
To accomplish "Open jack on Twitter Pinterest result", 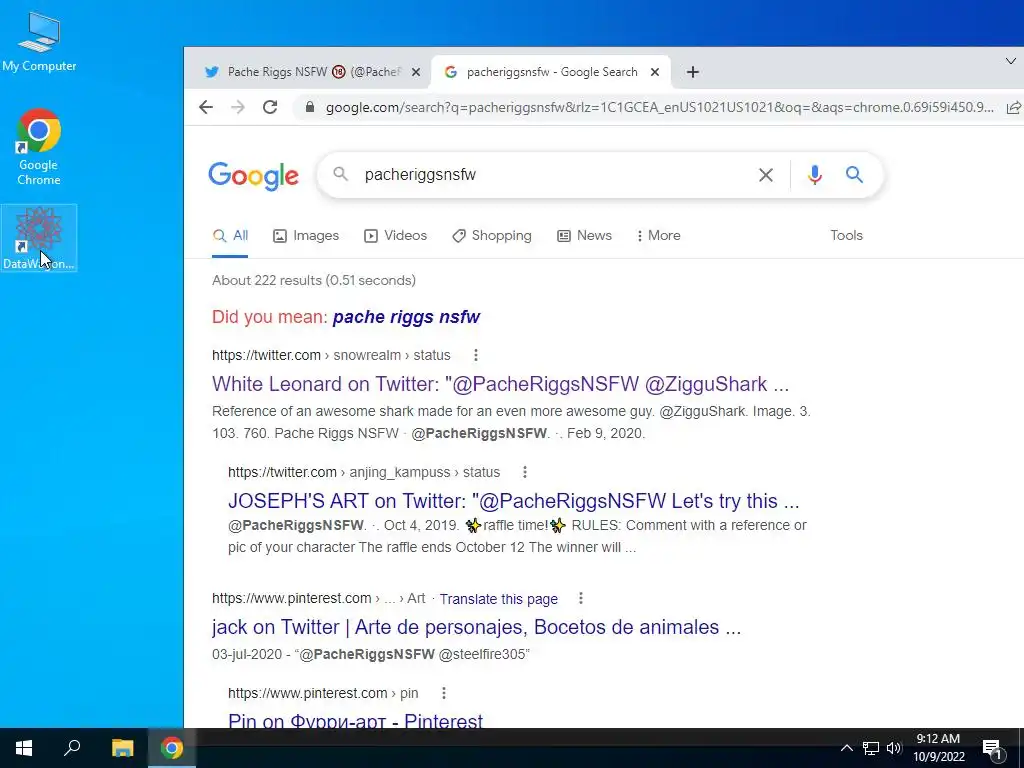I will [476, 627].
